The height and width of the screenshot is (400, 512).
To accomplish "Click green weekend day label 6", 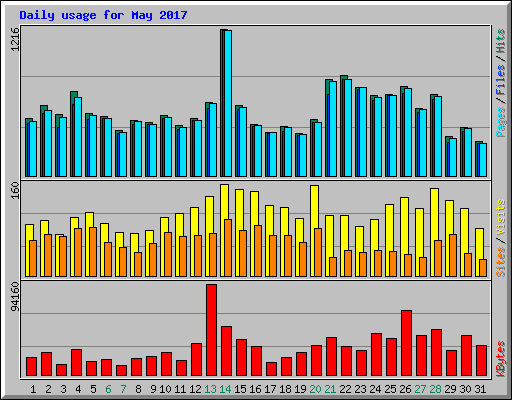I will 108,389.
